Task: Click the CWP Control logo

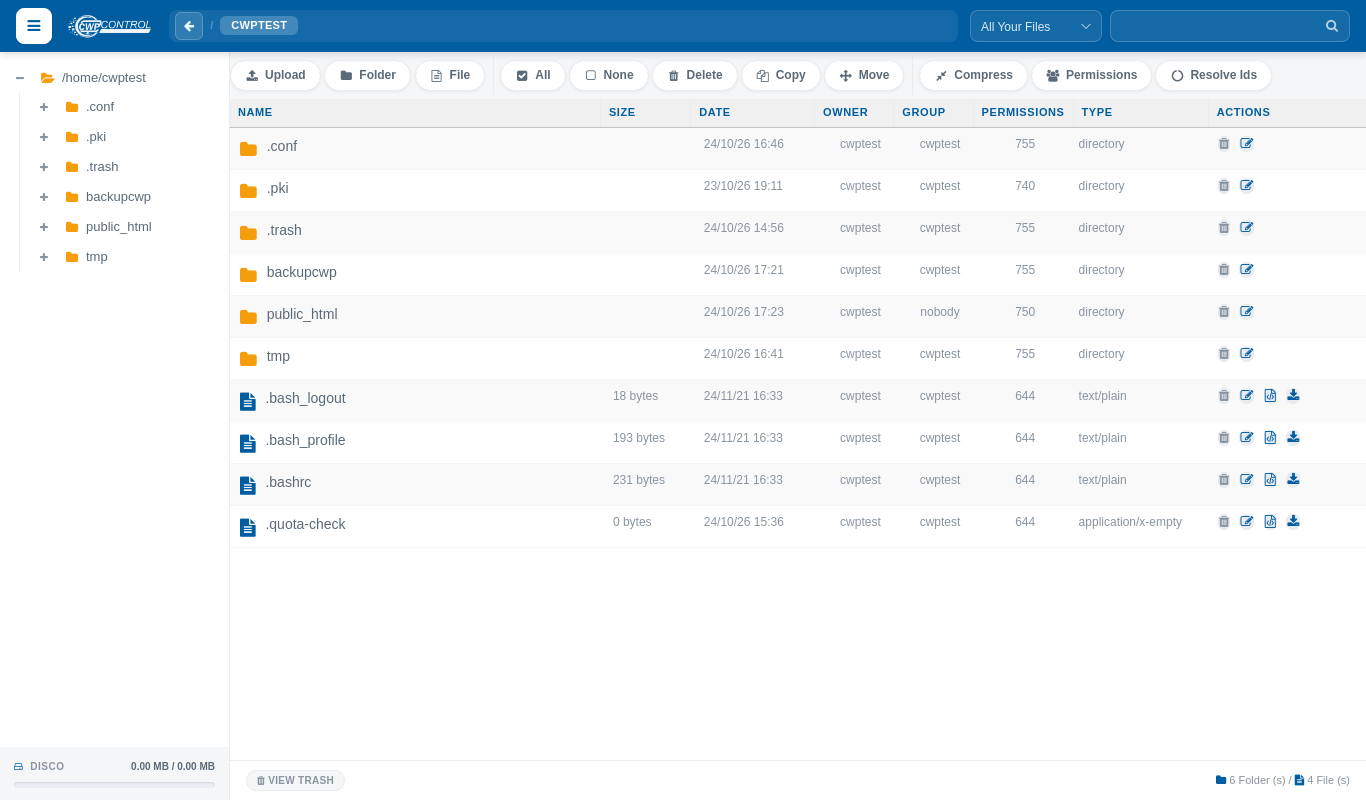Action: 110,26
